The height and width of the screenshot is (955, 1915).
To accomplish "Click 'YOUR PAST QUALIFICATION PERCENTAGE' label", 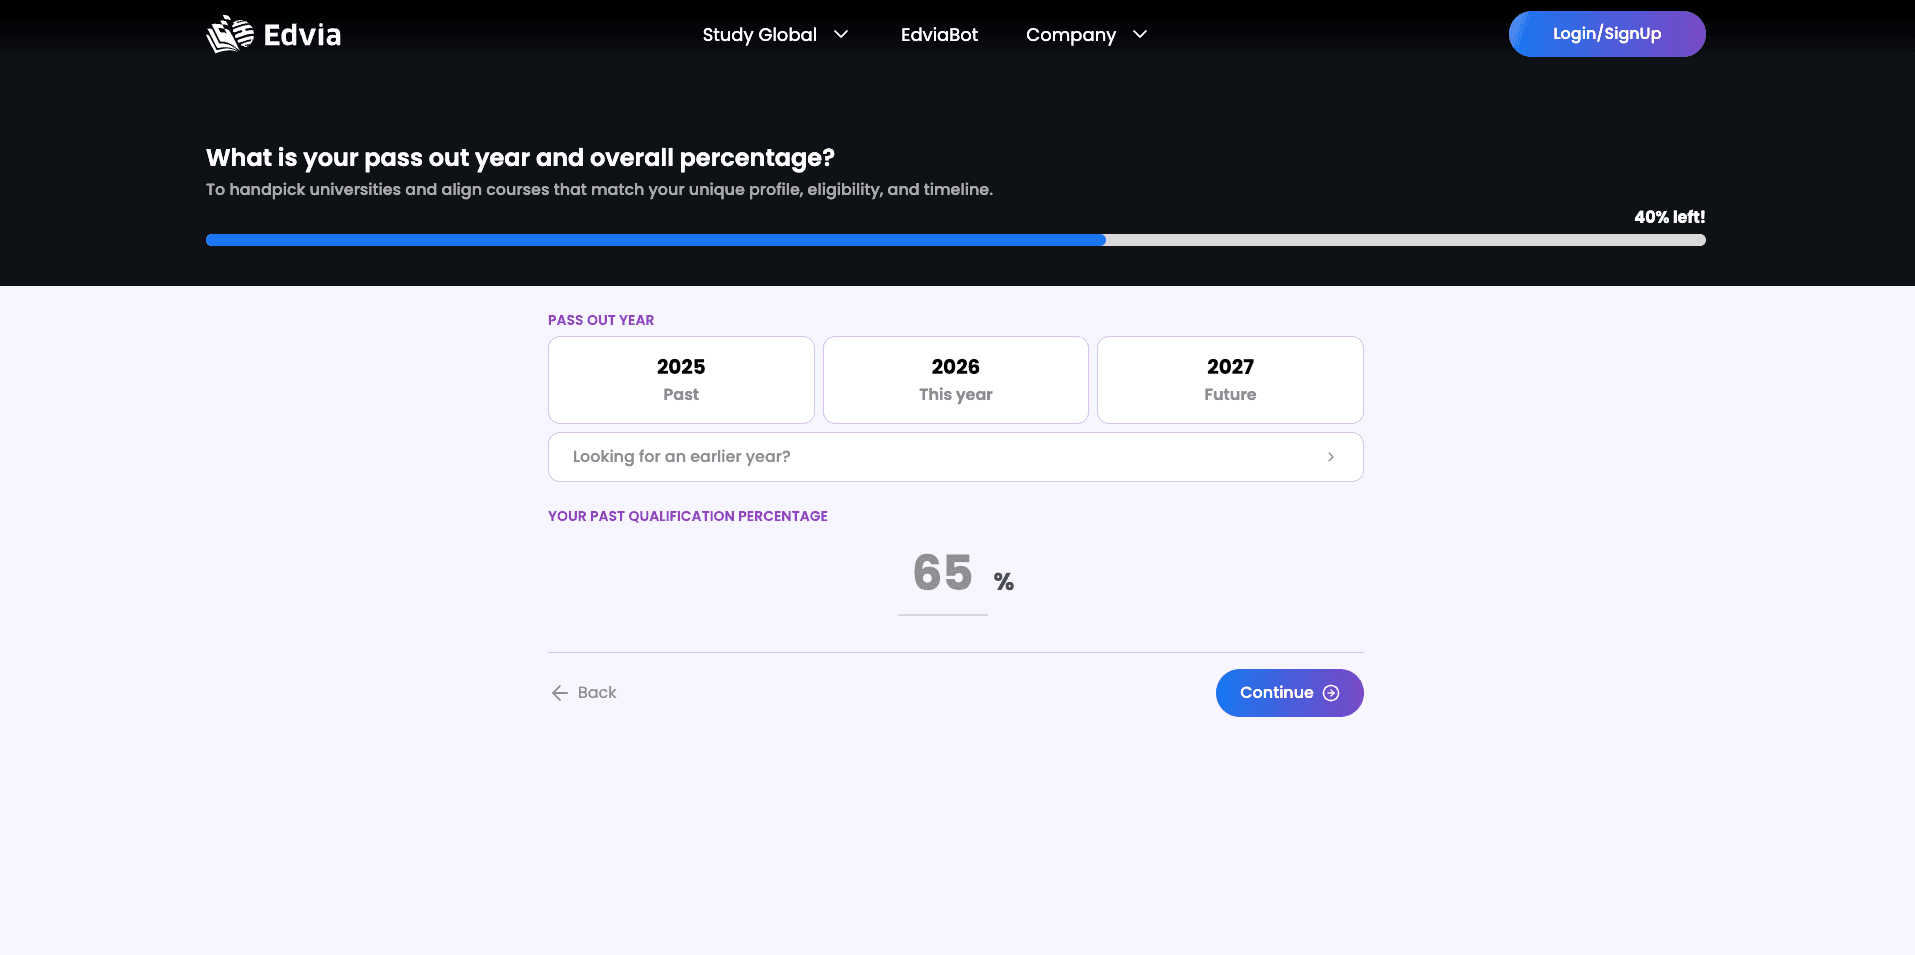I will pos(688,516).
